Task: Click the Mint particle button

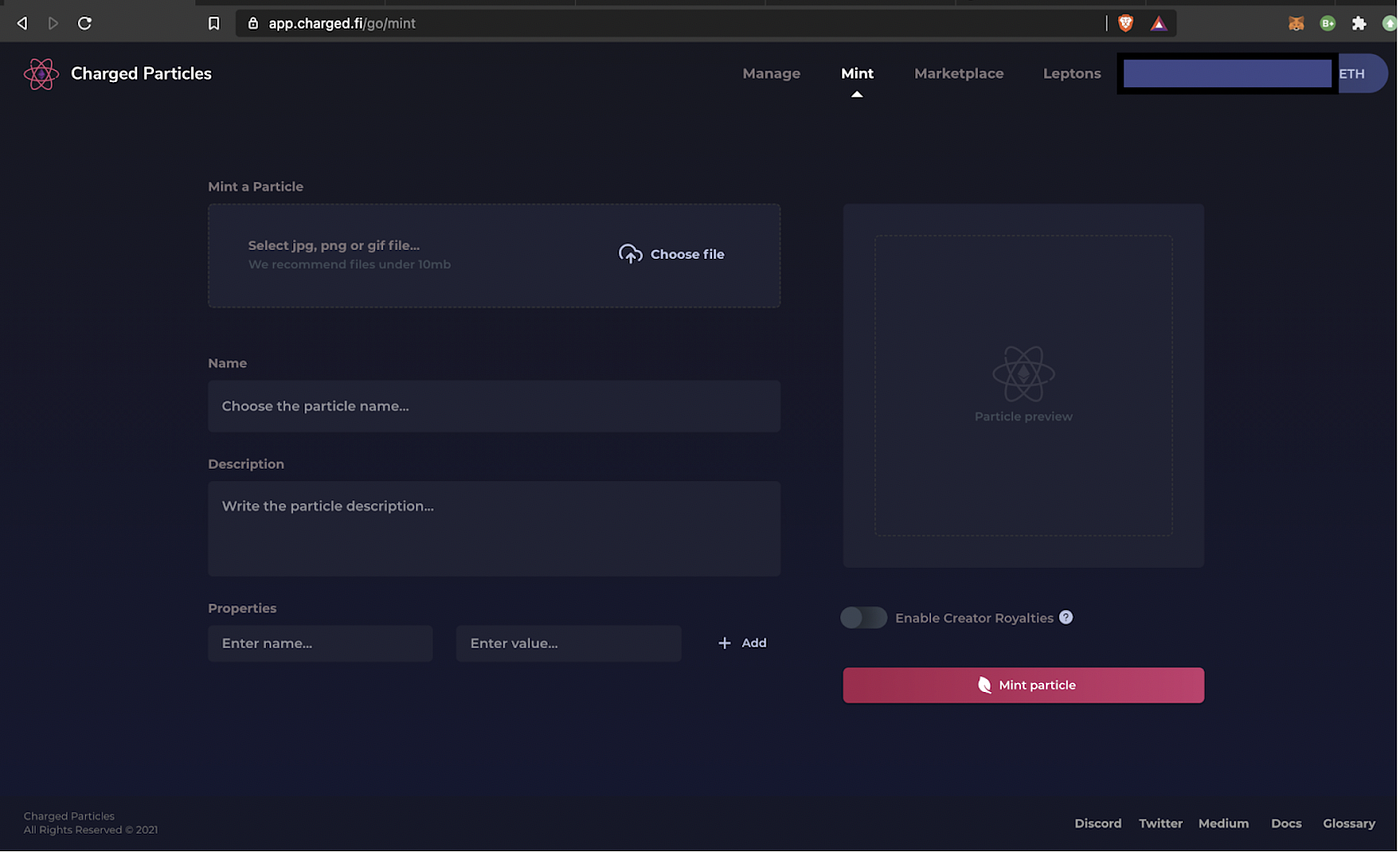Action: coord(1023,685)
